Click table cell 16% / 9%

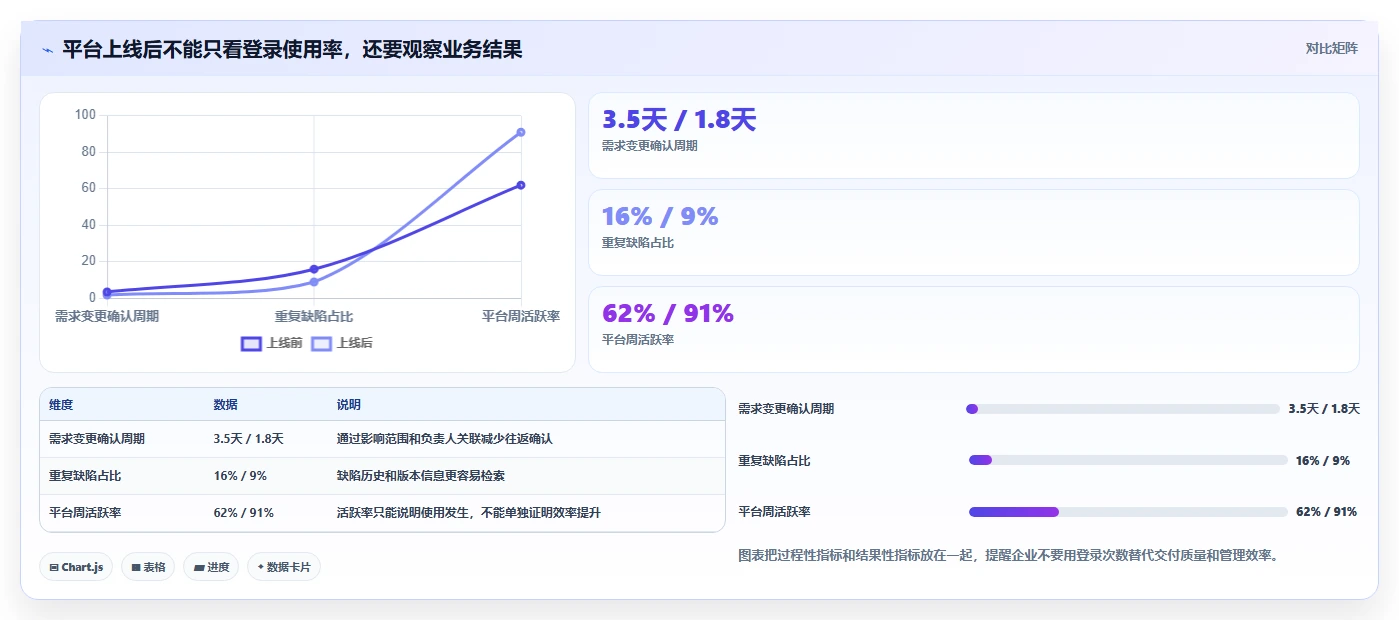tap(240, 476)
